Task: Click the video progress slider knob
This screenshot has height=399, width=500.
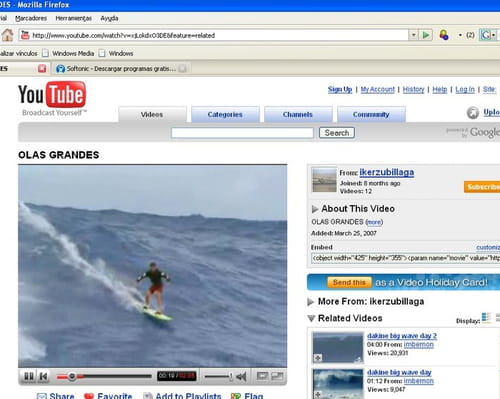Action: [x=72, y=377]
